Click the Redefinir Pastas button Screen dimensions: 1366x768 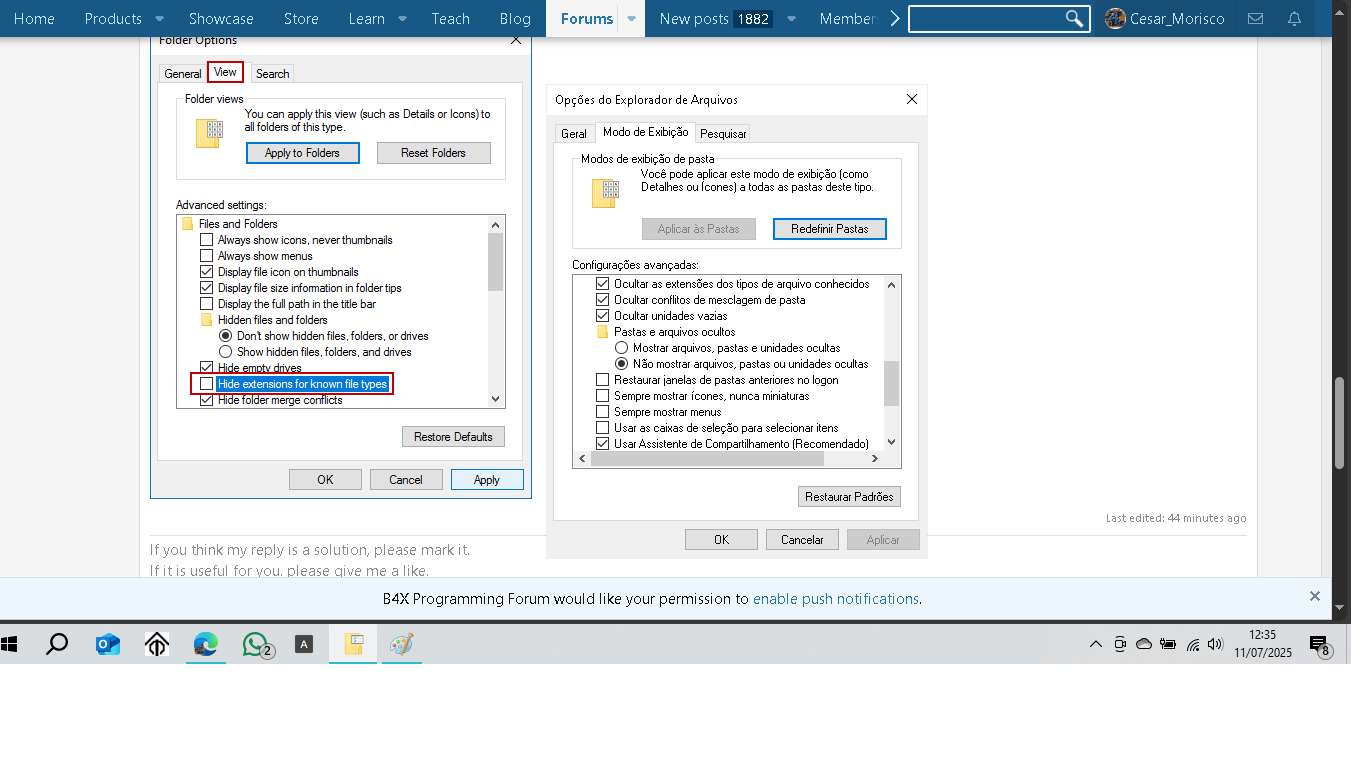click(830, 229)
